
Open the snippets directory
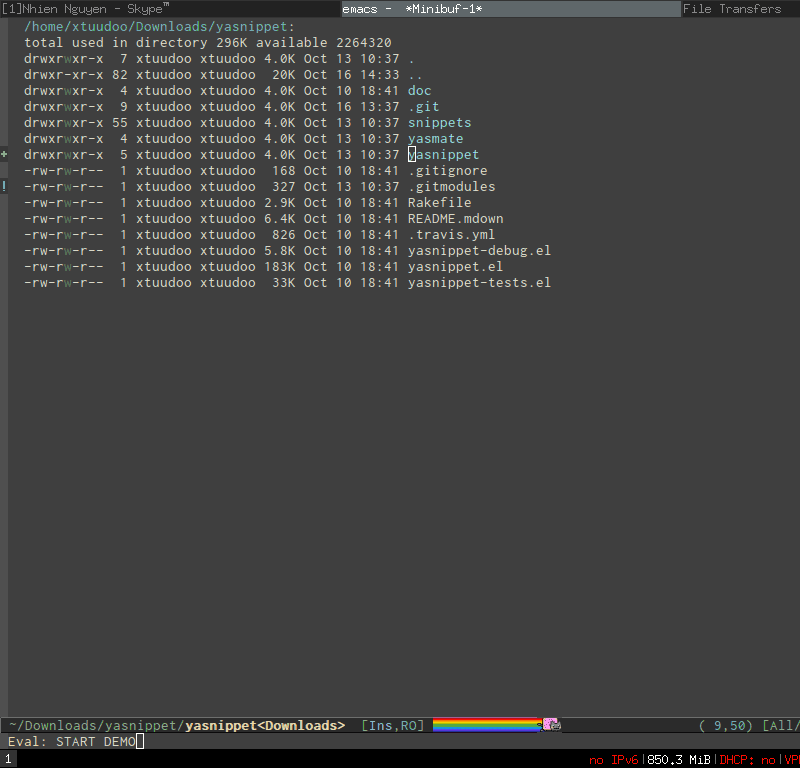point(439,123)
